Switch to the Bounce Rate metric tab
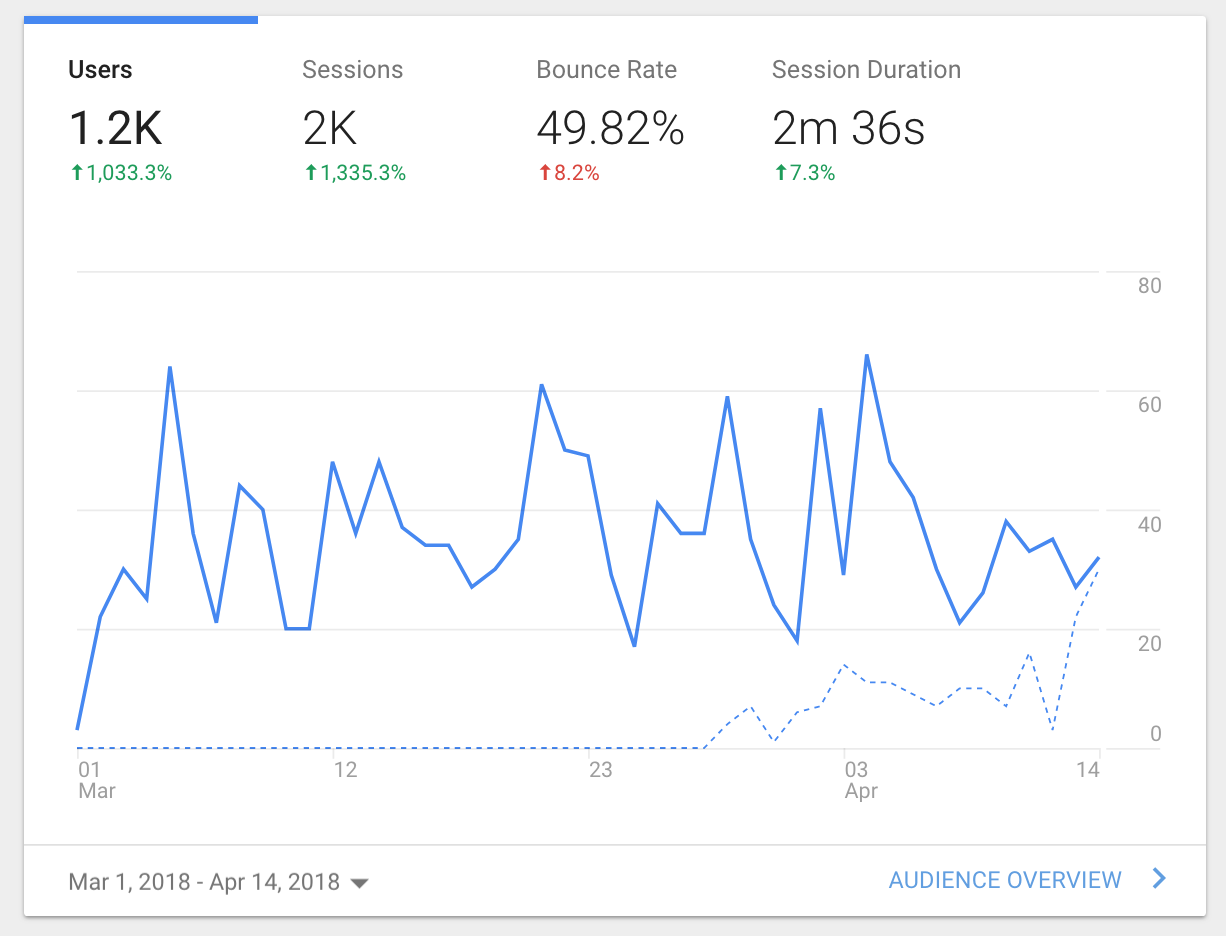This screenshot has height=936, width=1226. point(609,120)
